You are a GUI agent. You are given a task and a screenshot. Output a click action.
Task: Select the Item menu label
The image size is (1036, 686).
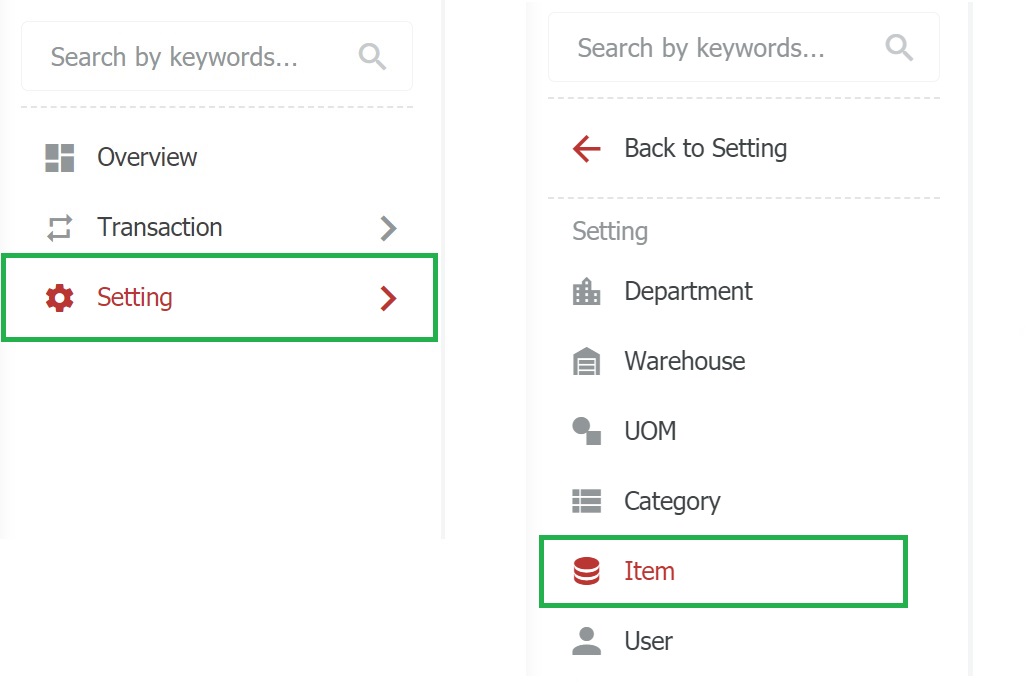pos(649,572)
